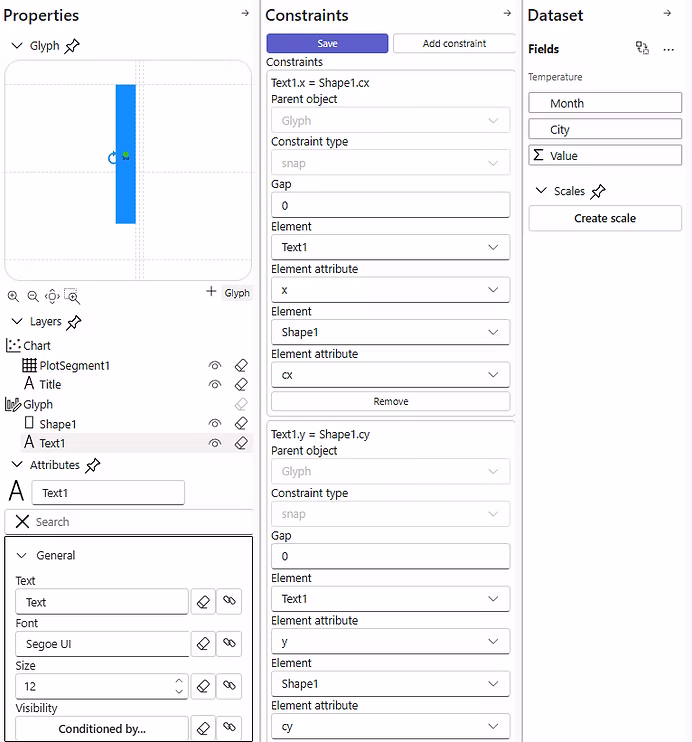The height and width of the screenshot is (742, 692).
Task: Pin the Layers section
Action: click(74, 322)
